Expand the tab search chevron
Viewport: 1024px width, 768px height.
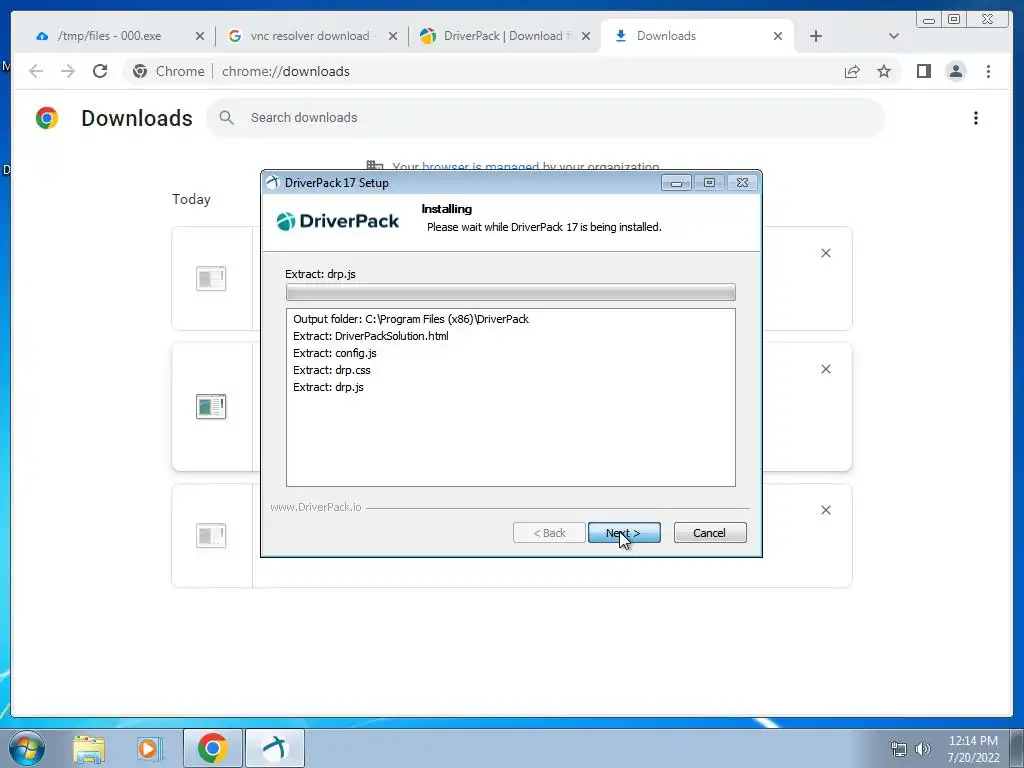pyautogui.click(x=894, y=36)
